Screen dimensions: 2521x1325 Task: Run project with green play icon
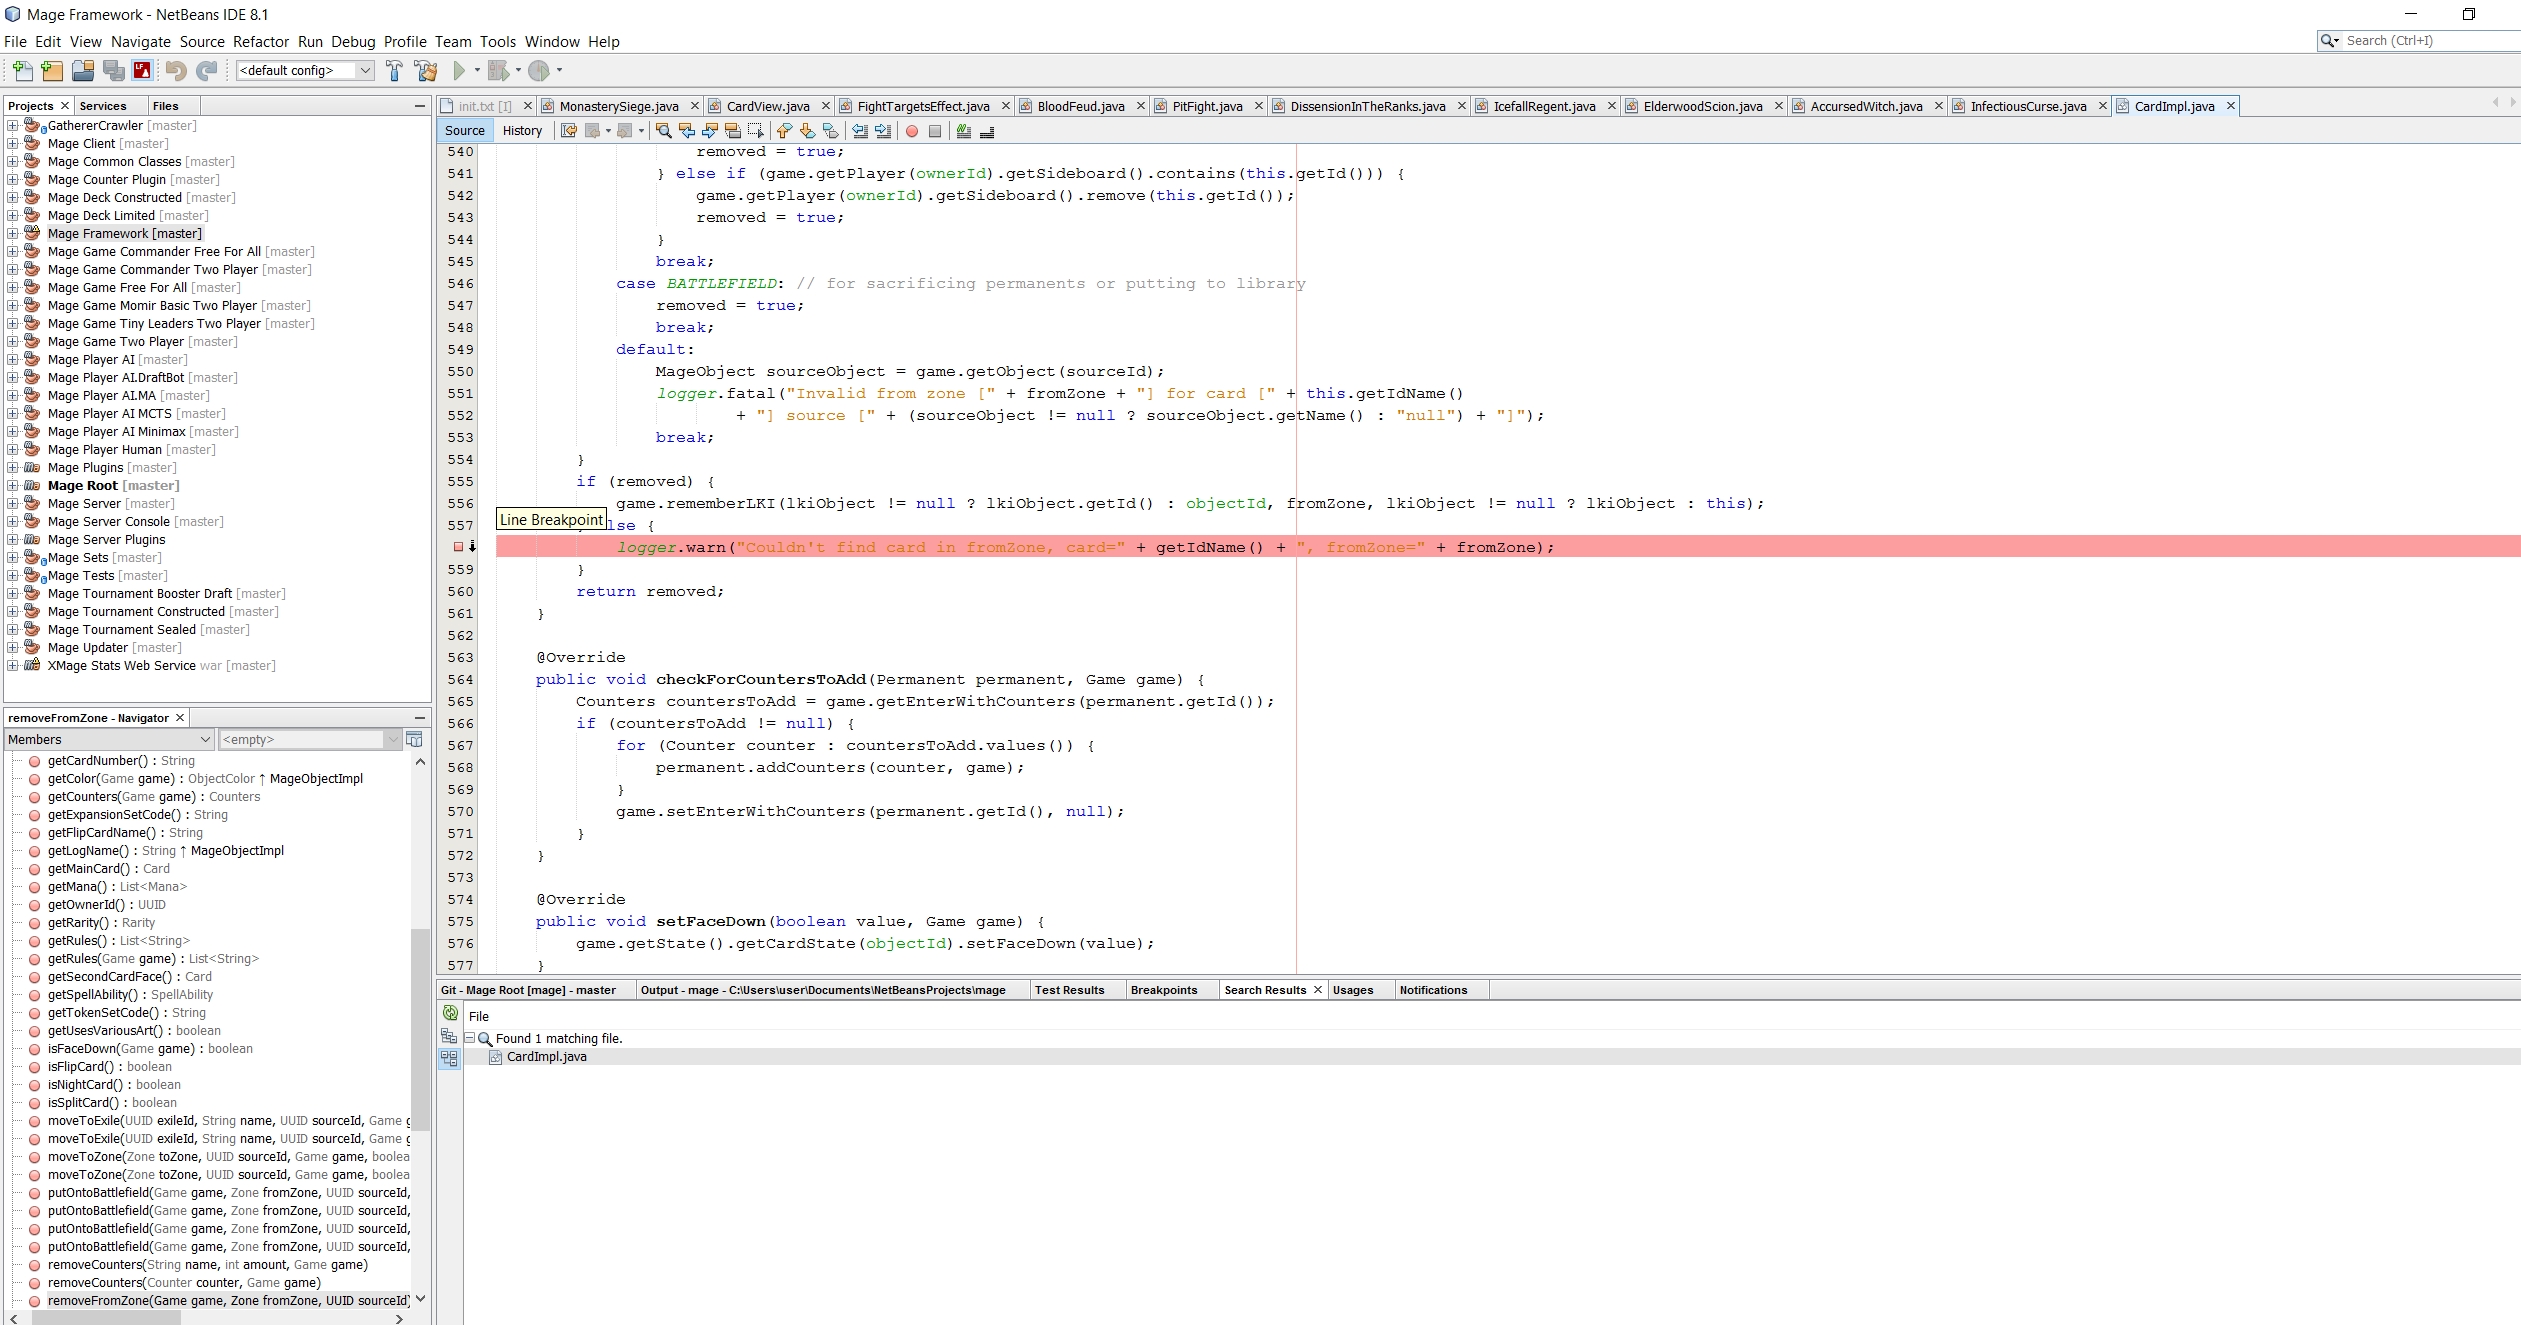coord(459,70)
